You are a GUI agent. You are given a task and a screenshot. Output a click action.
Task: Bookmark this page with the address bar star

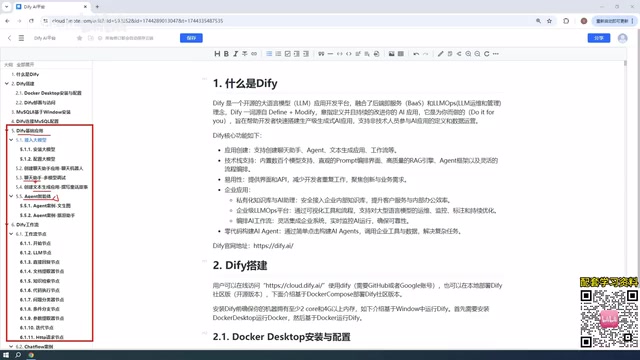point(549,21)
